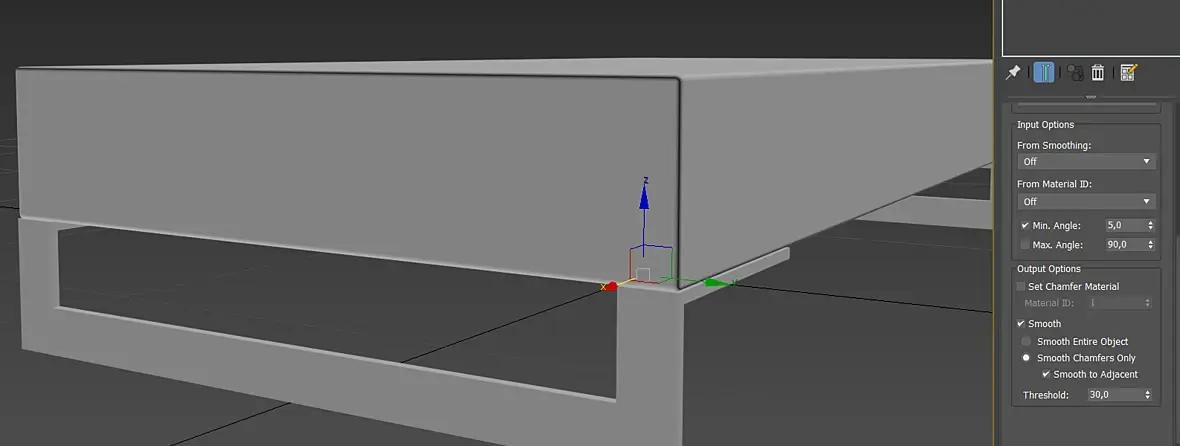Open the From Material ID dropdown
This screenshot has height=446, width=1180.
(x=1086, y=202)
